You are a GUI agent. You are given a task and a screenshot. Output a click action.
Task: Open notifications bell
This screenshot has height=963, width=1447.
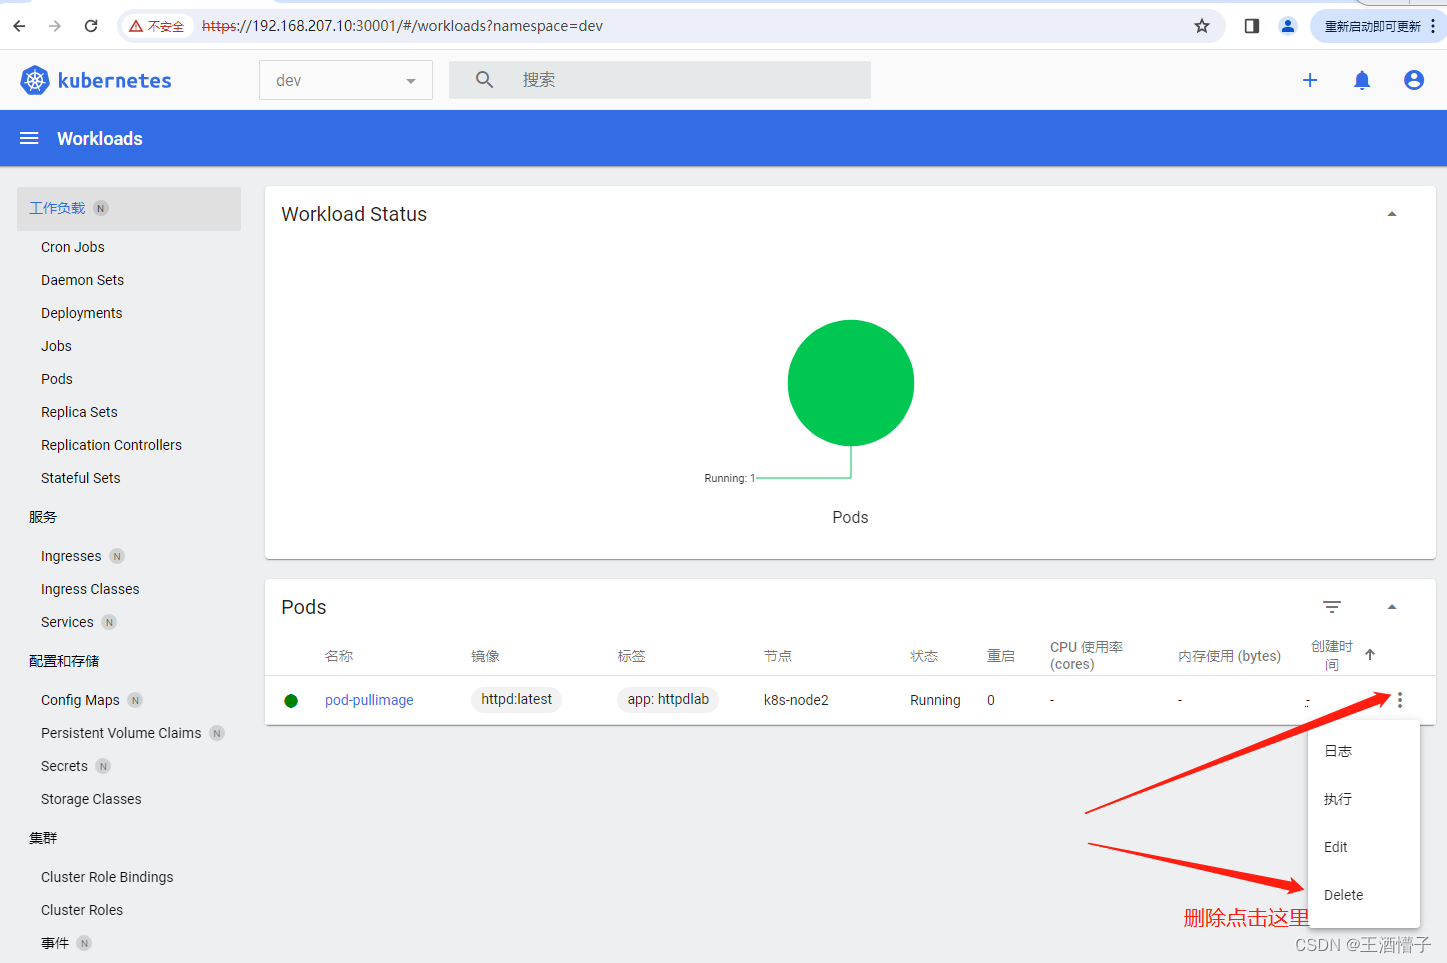coord(1362,80)
